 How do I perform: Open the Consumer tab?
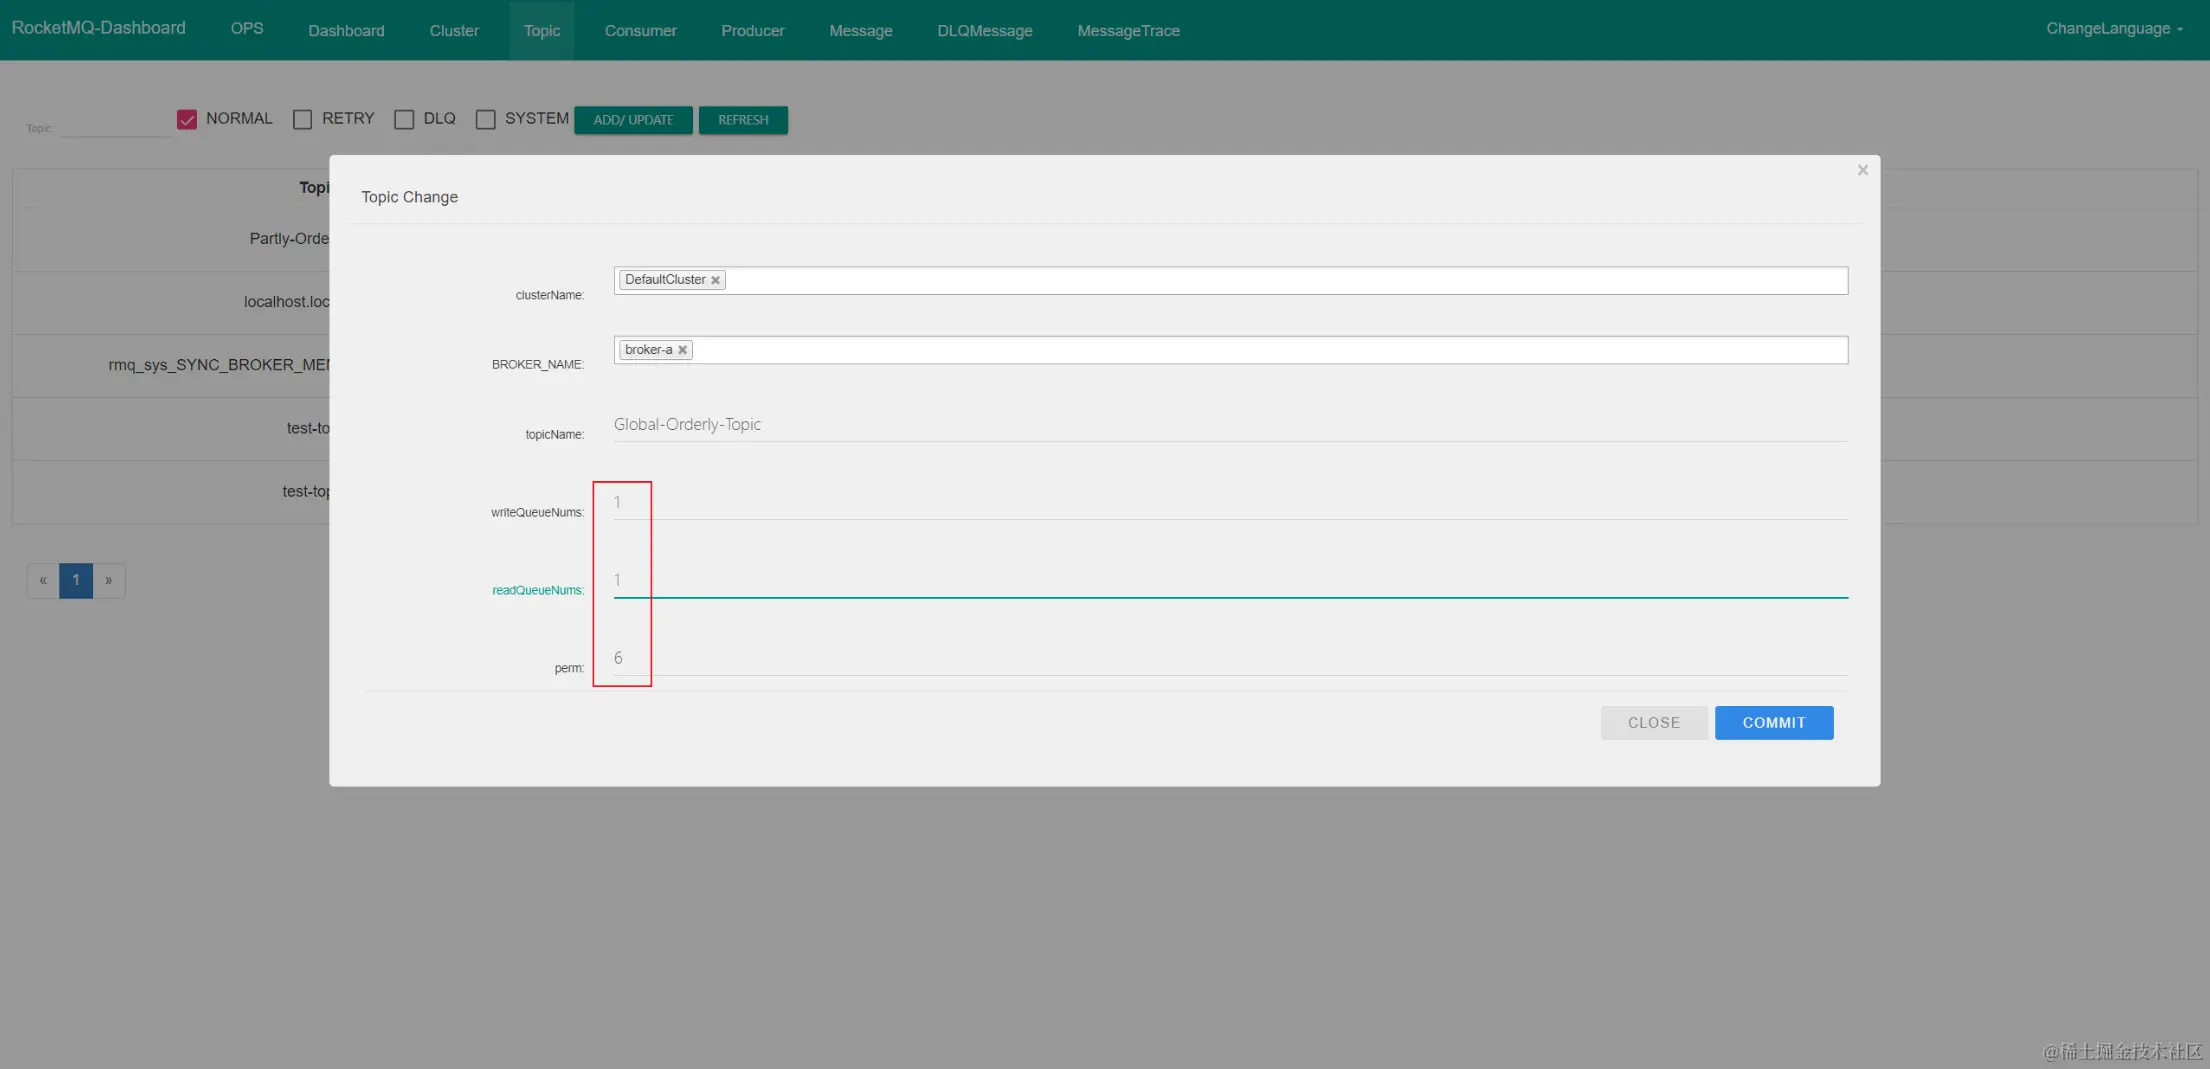[640, 30]
